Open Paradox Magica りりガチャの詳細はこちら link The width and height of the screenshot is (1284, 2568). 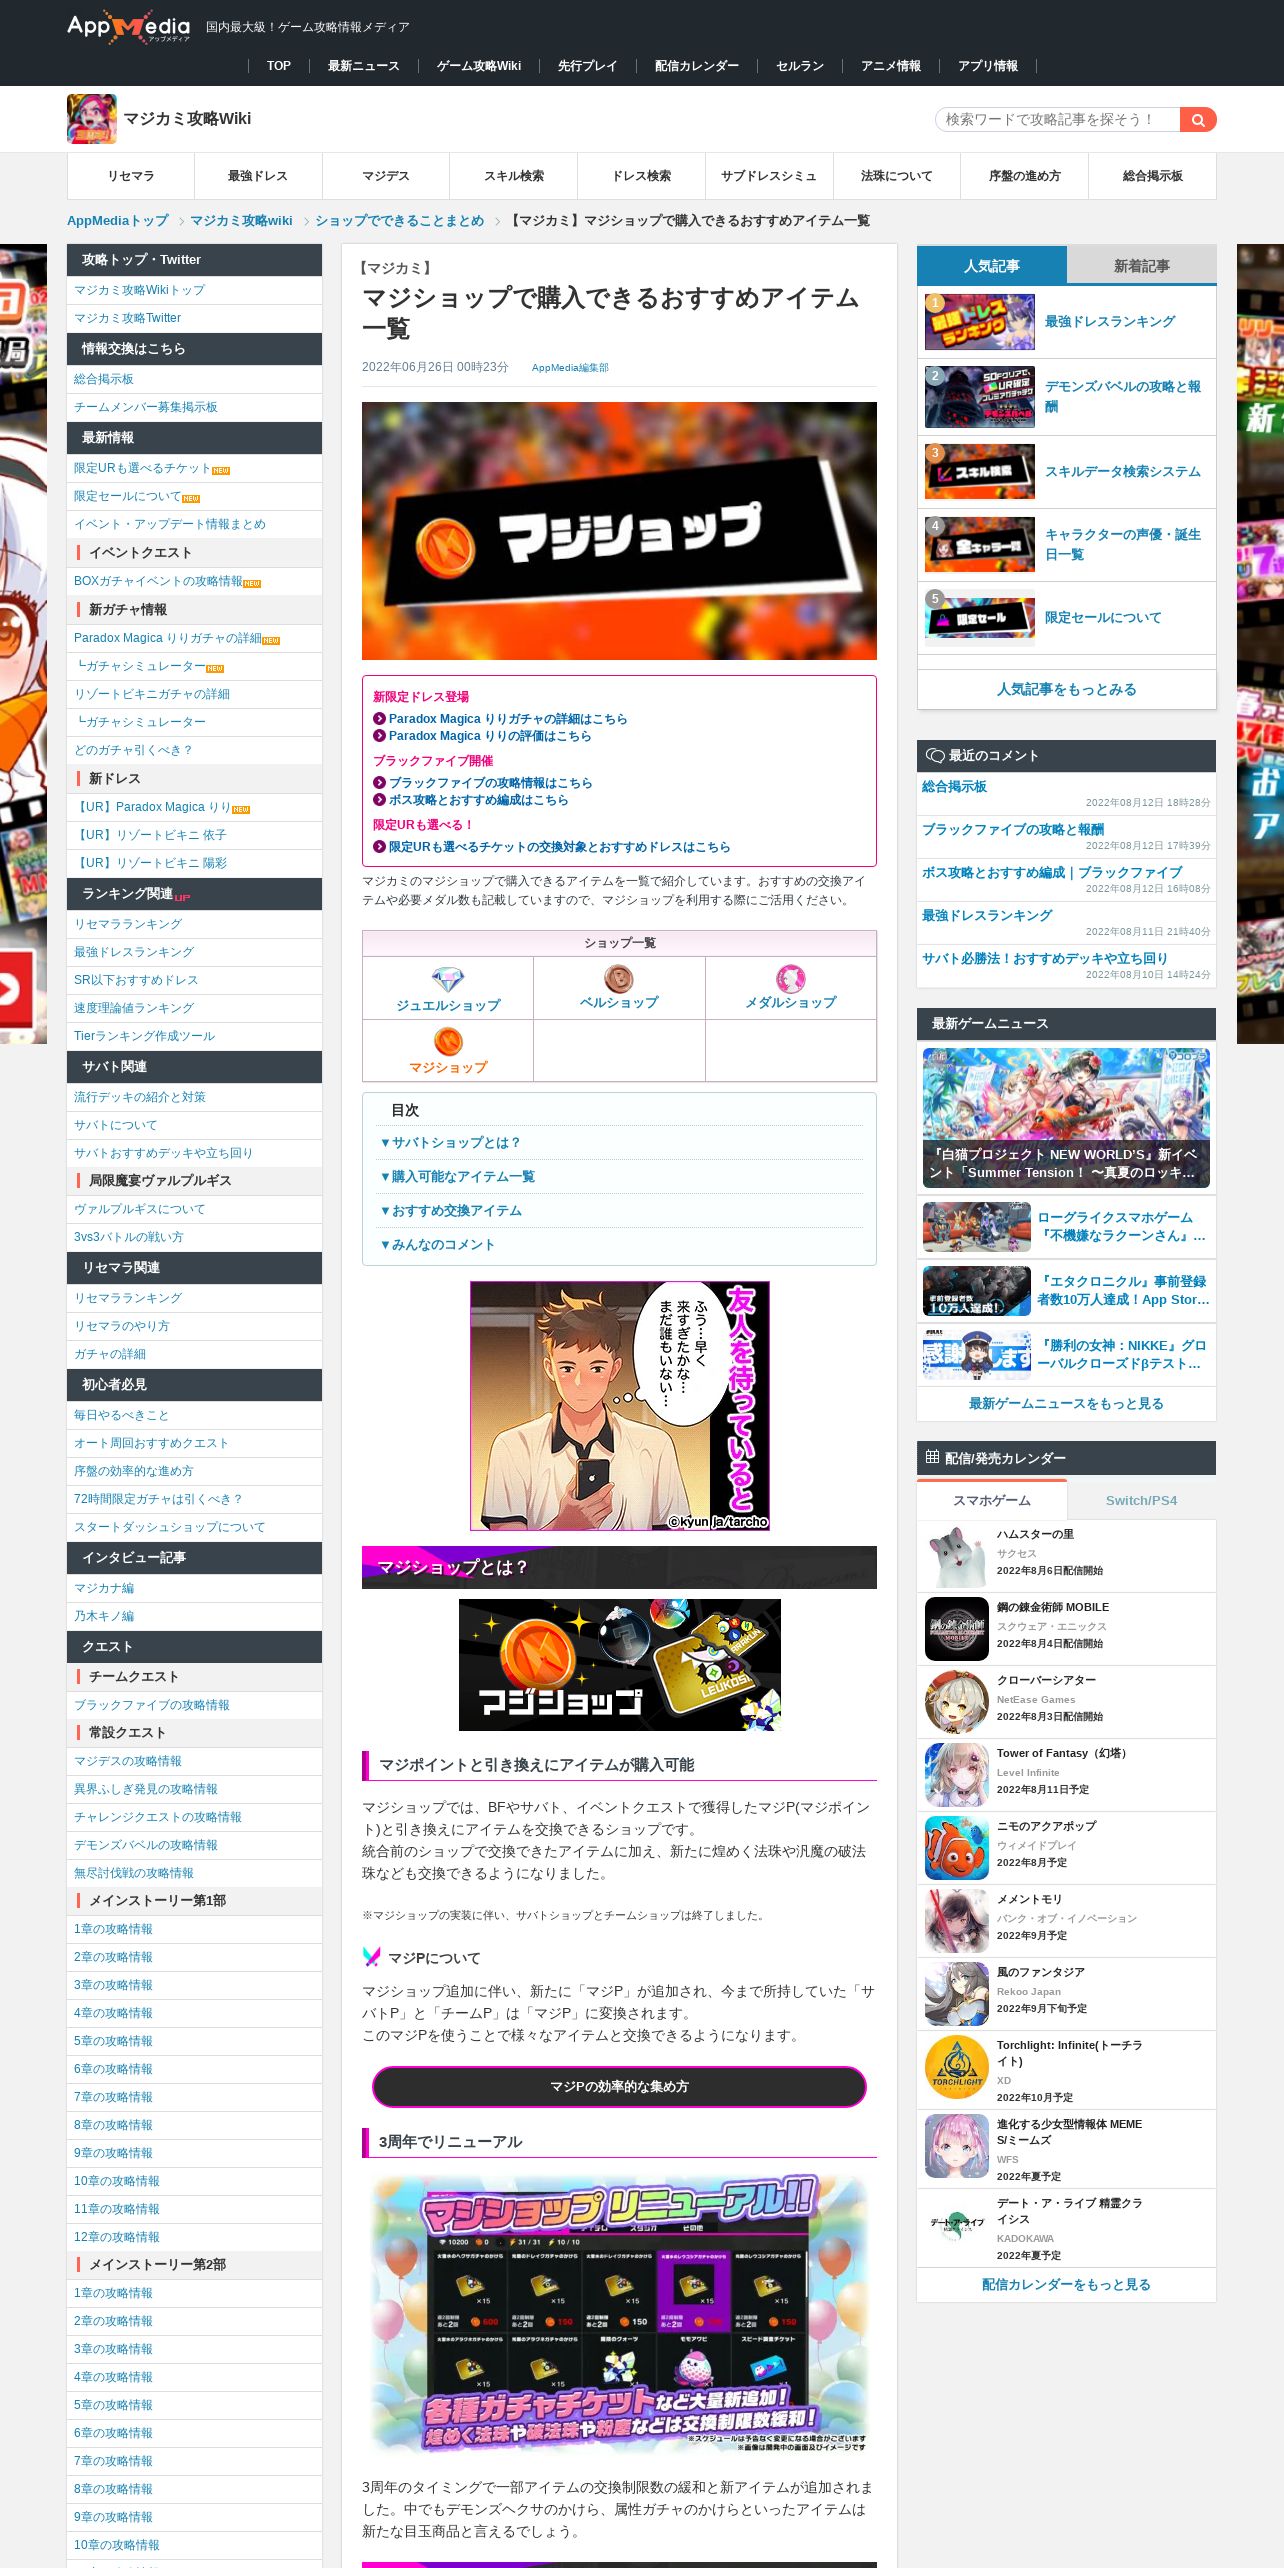[x=508, y=719]
